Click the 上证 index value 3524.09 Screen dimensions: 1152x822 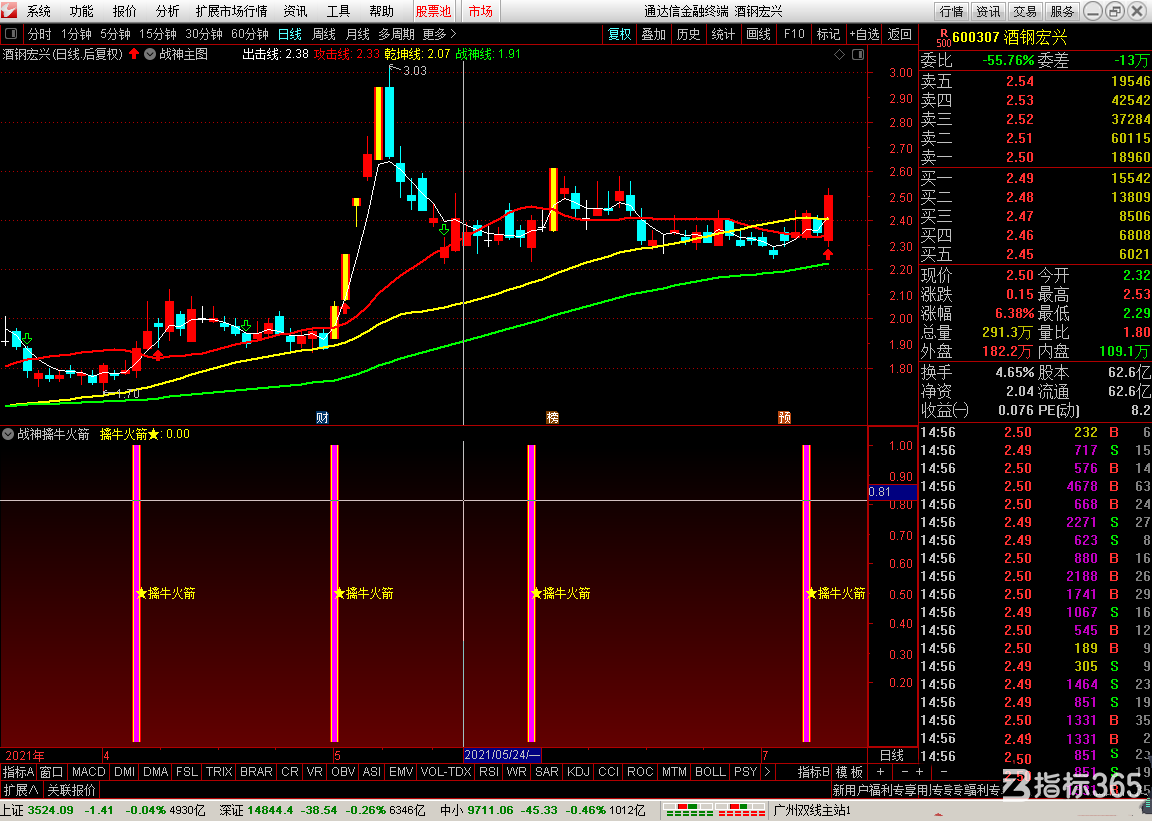click(51, 810)
